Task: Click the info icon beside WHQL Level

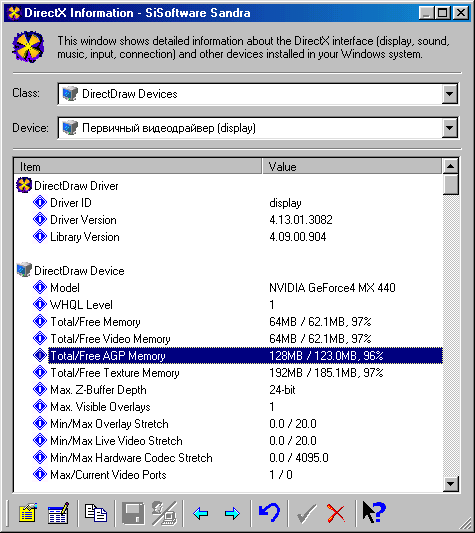Action: coord(40,304)
